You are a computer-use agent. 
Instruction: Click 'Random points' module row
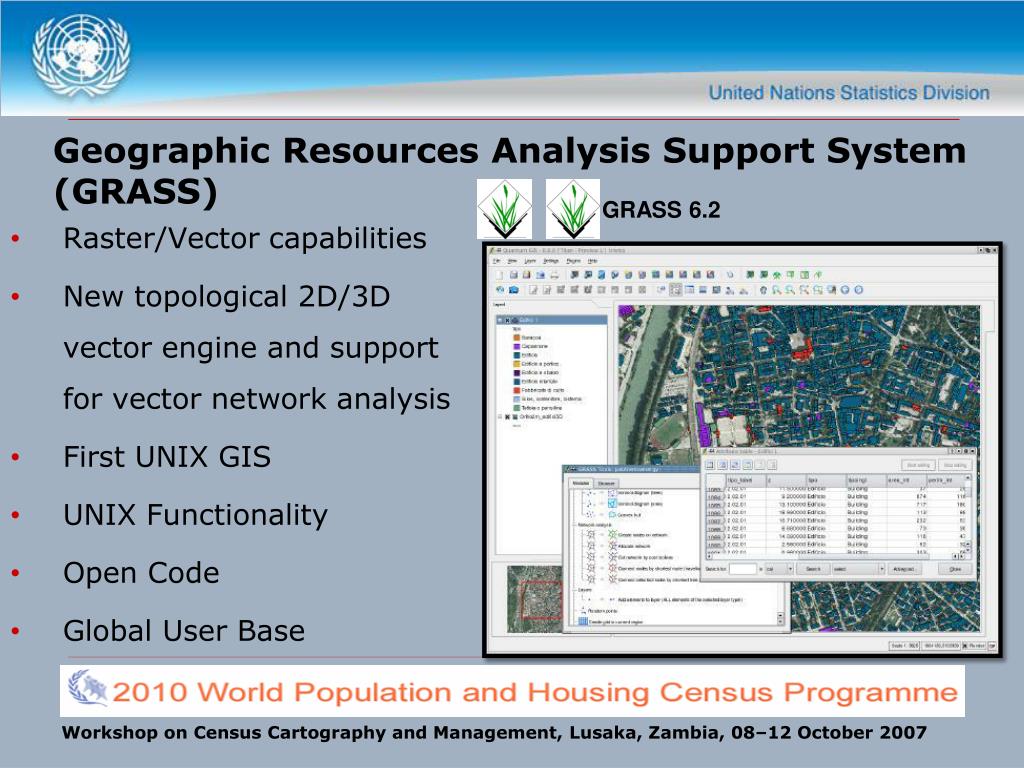click(600, 611)
